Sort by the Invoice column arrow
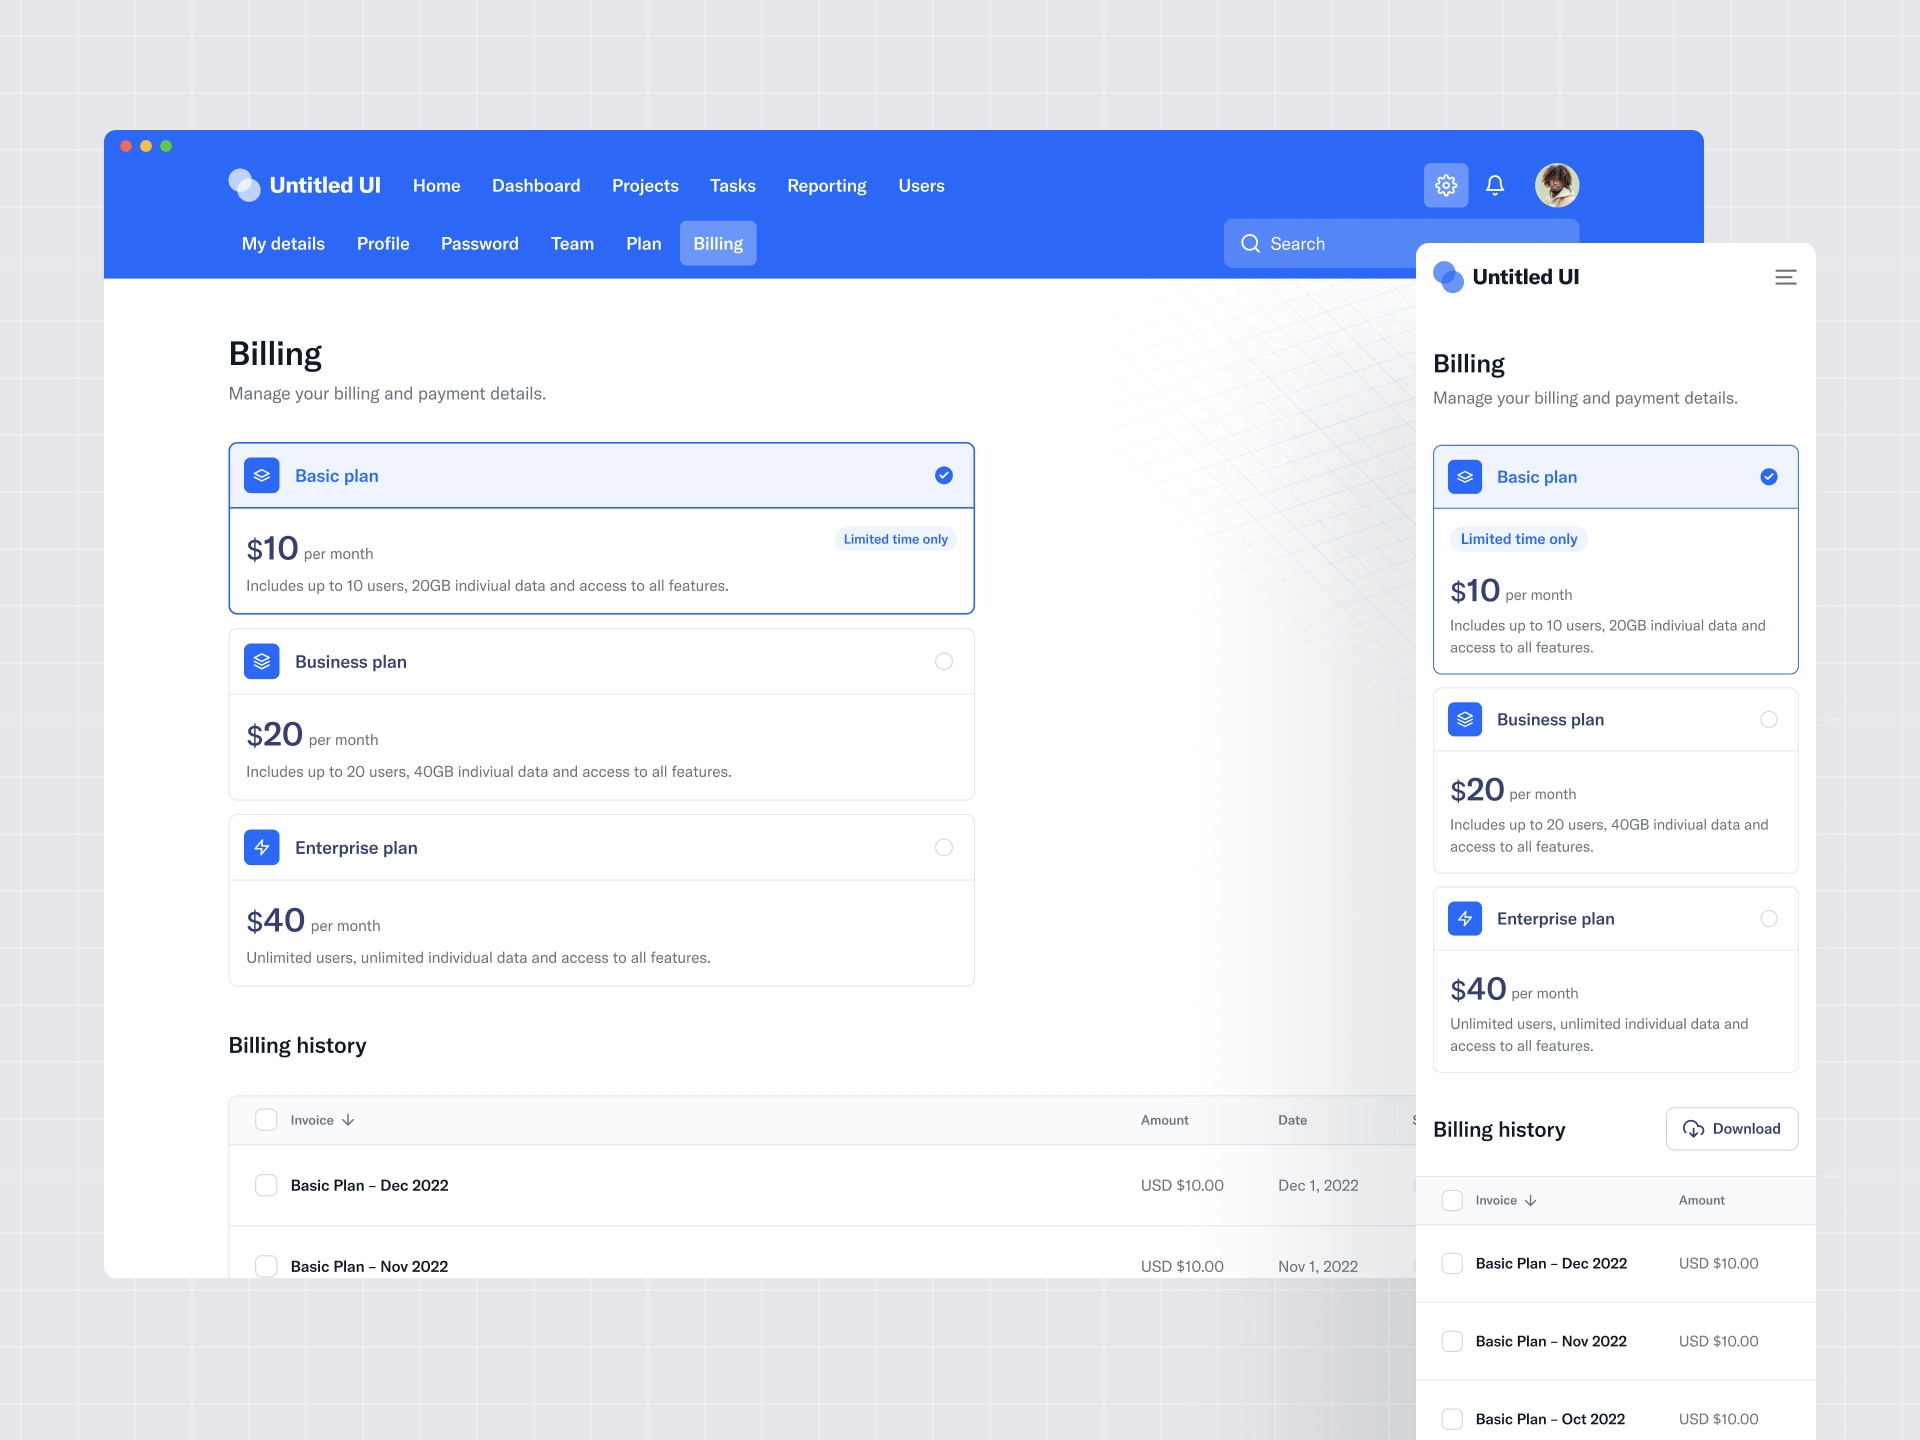The image size is (1920, 1440). pyautogui.click(x=347, y=1120)
